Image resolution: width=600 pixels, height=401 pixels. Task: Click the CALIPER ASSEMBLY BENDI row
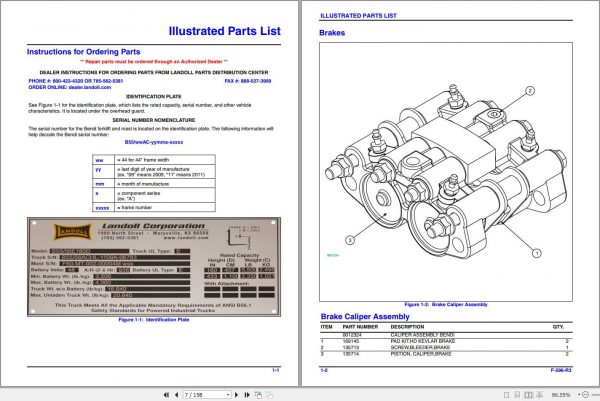(x=446, y=335)
